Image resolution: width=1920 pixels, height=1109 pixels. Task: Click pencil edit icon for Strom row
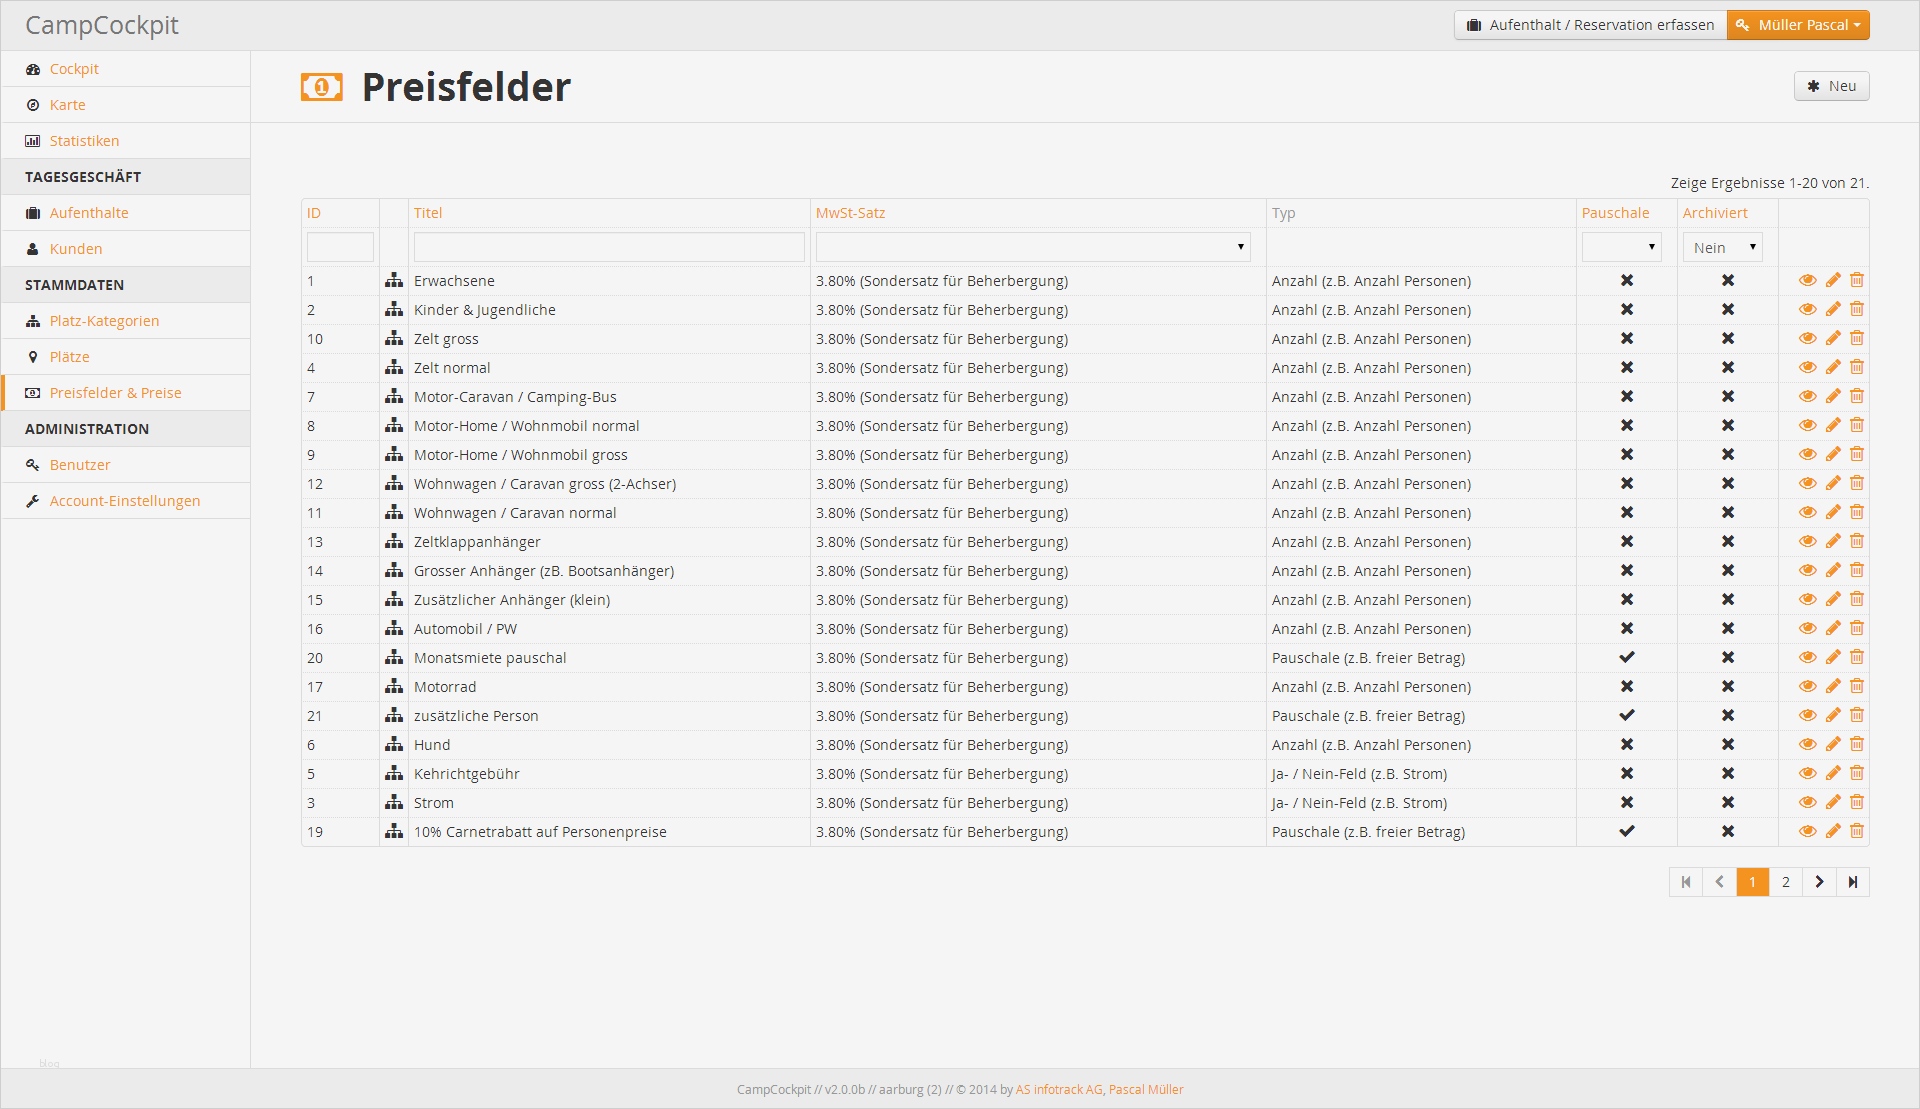(x=1832, y=803)
